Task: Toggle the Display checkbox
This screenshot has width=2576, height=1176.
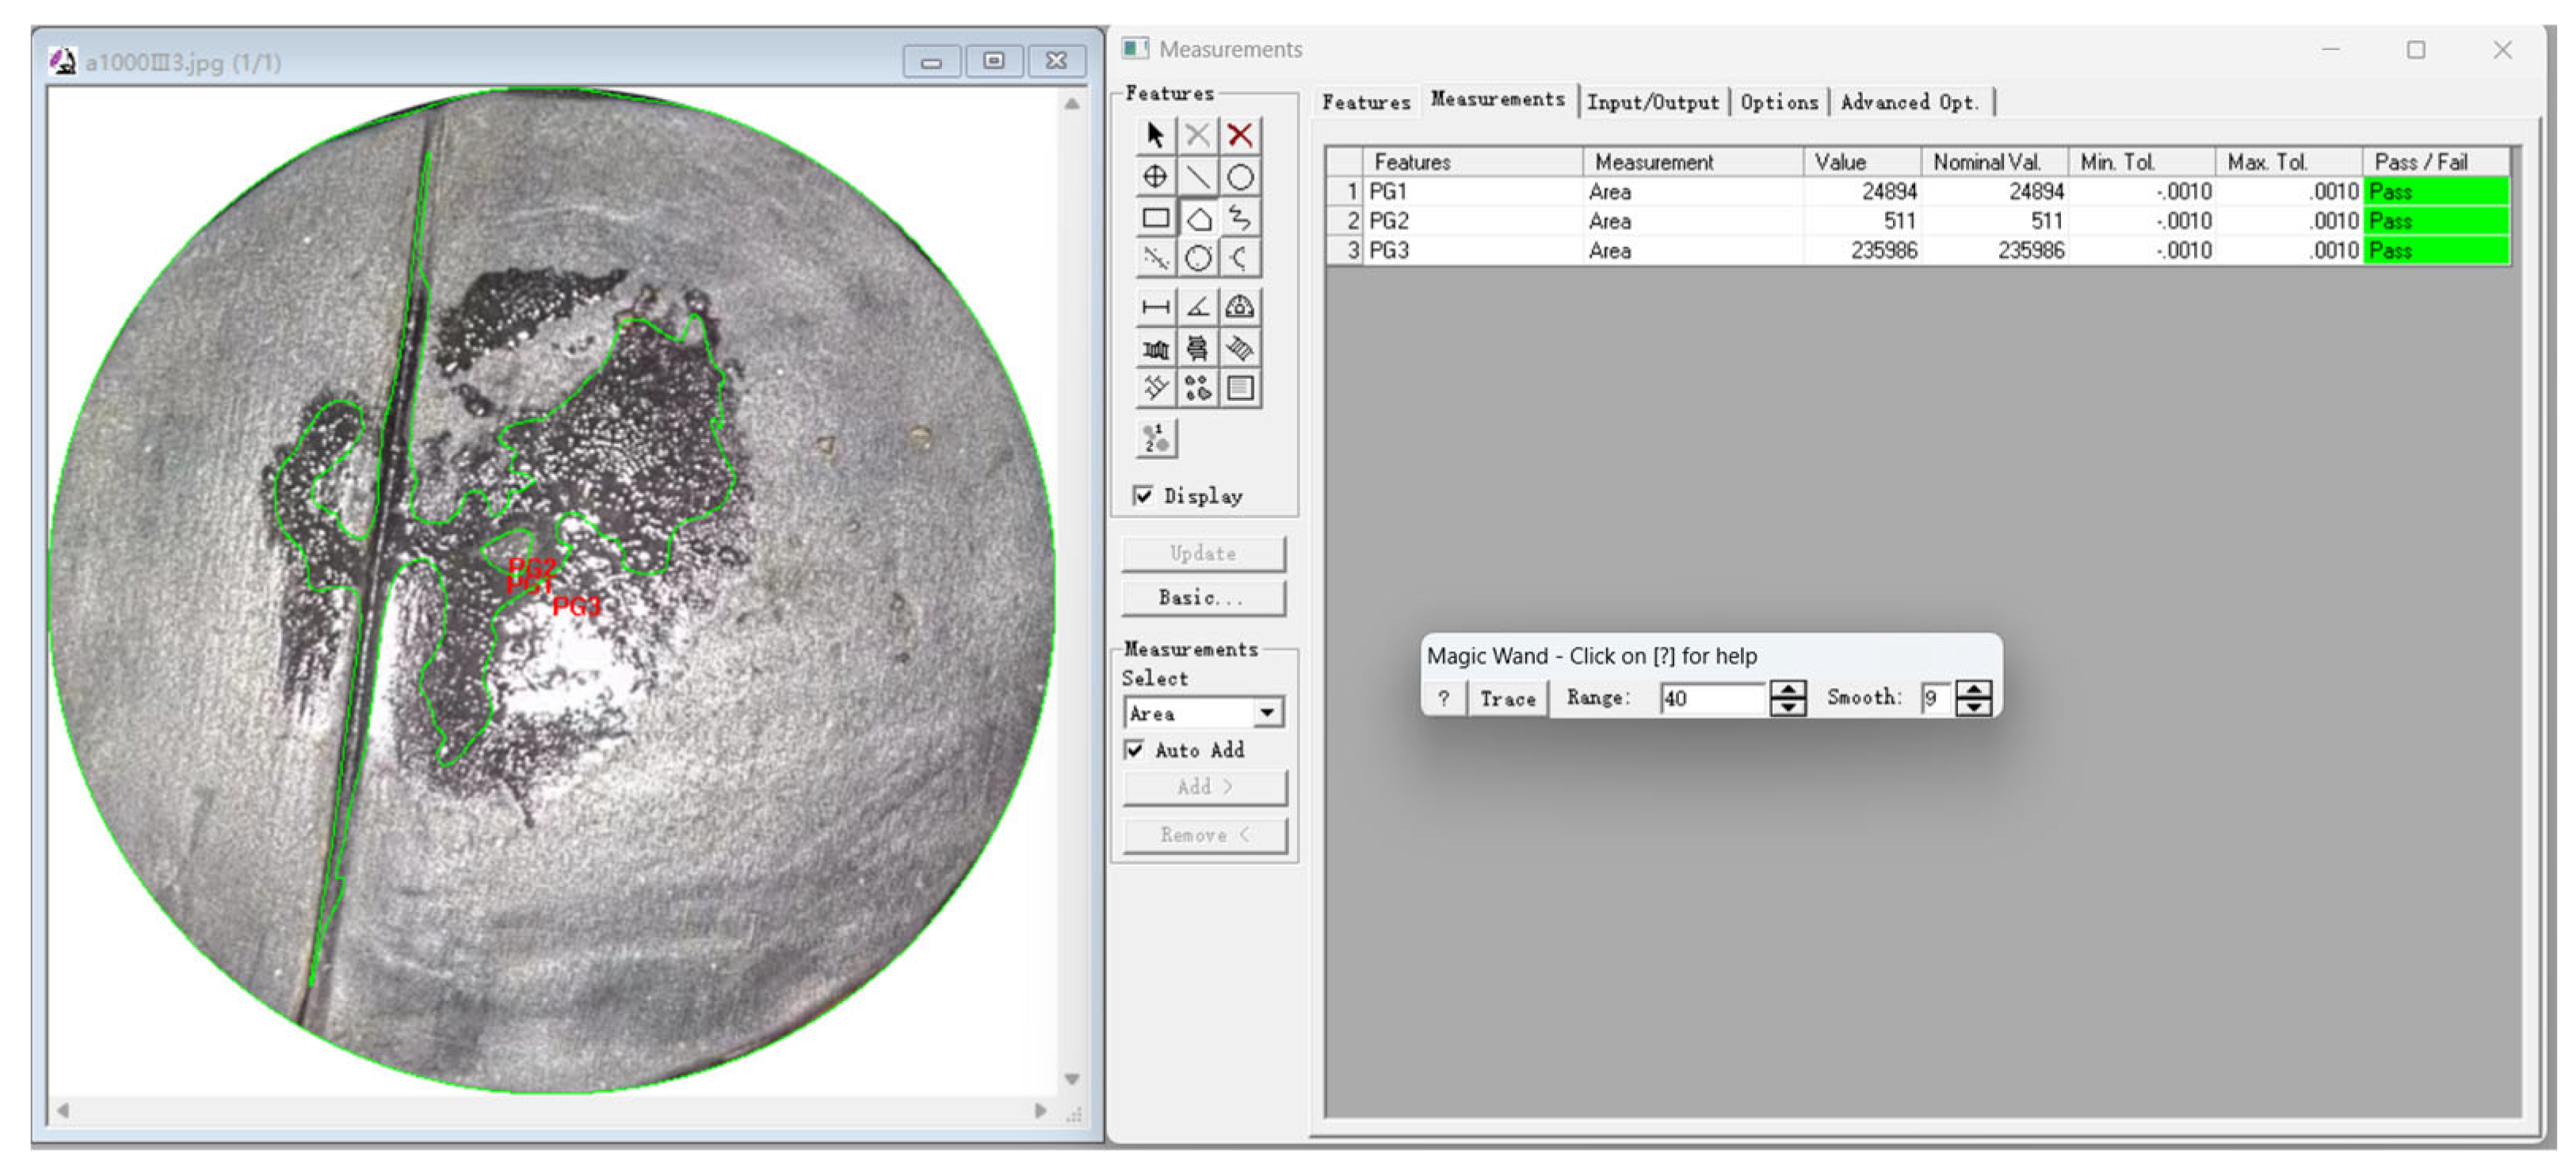Action: (x=1143, y=496)
